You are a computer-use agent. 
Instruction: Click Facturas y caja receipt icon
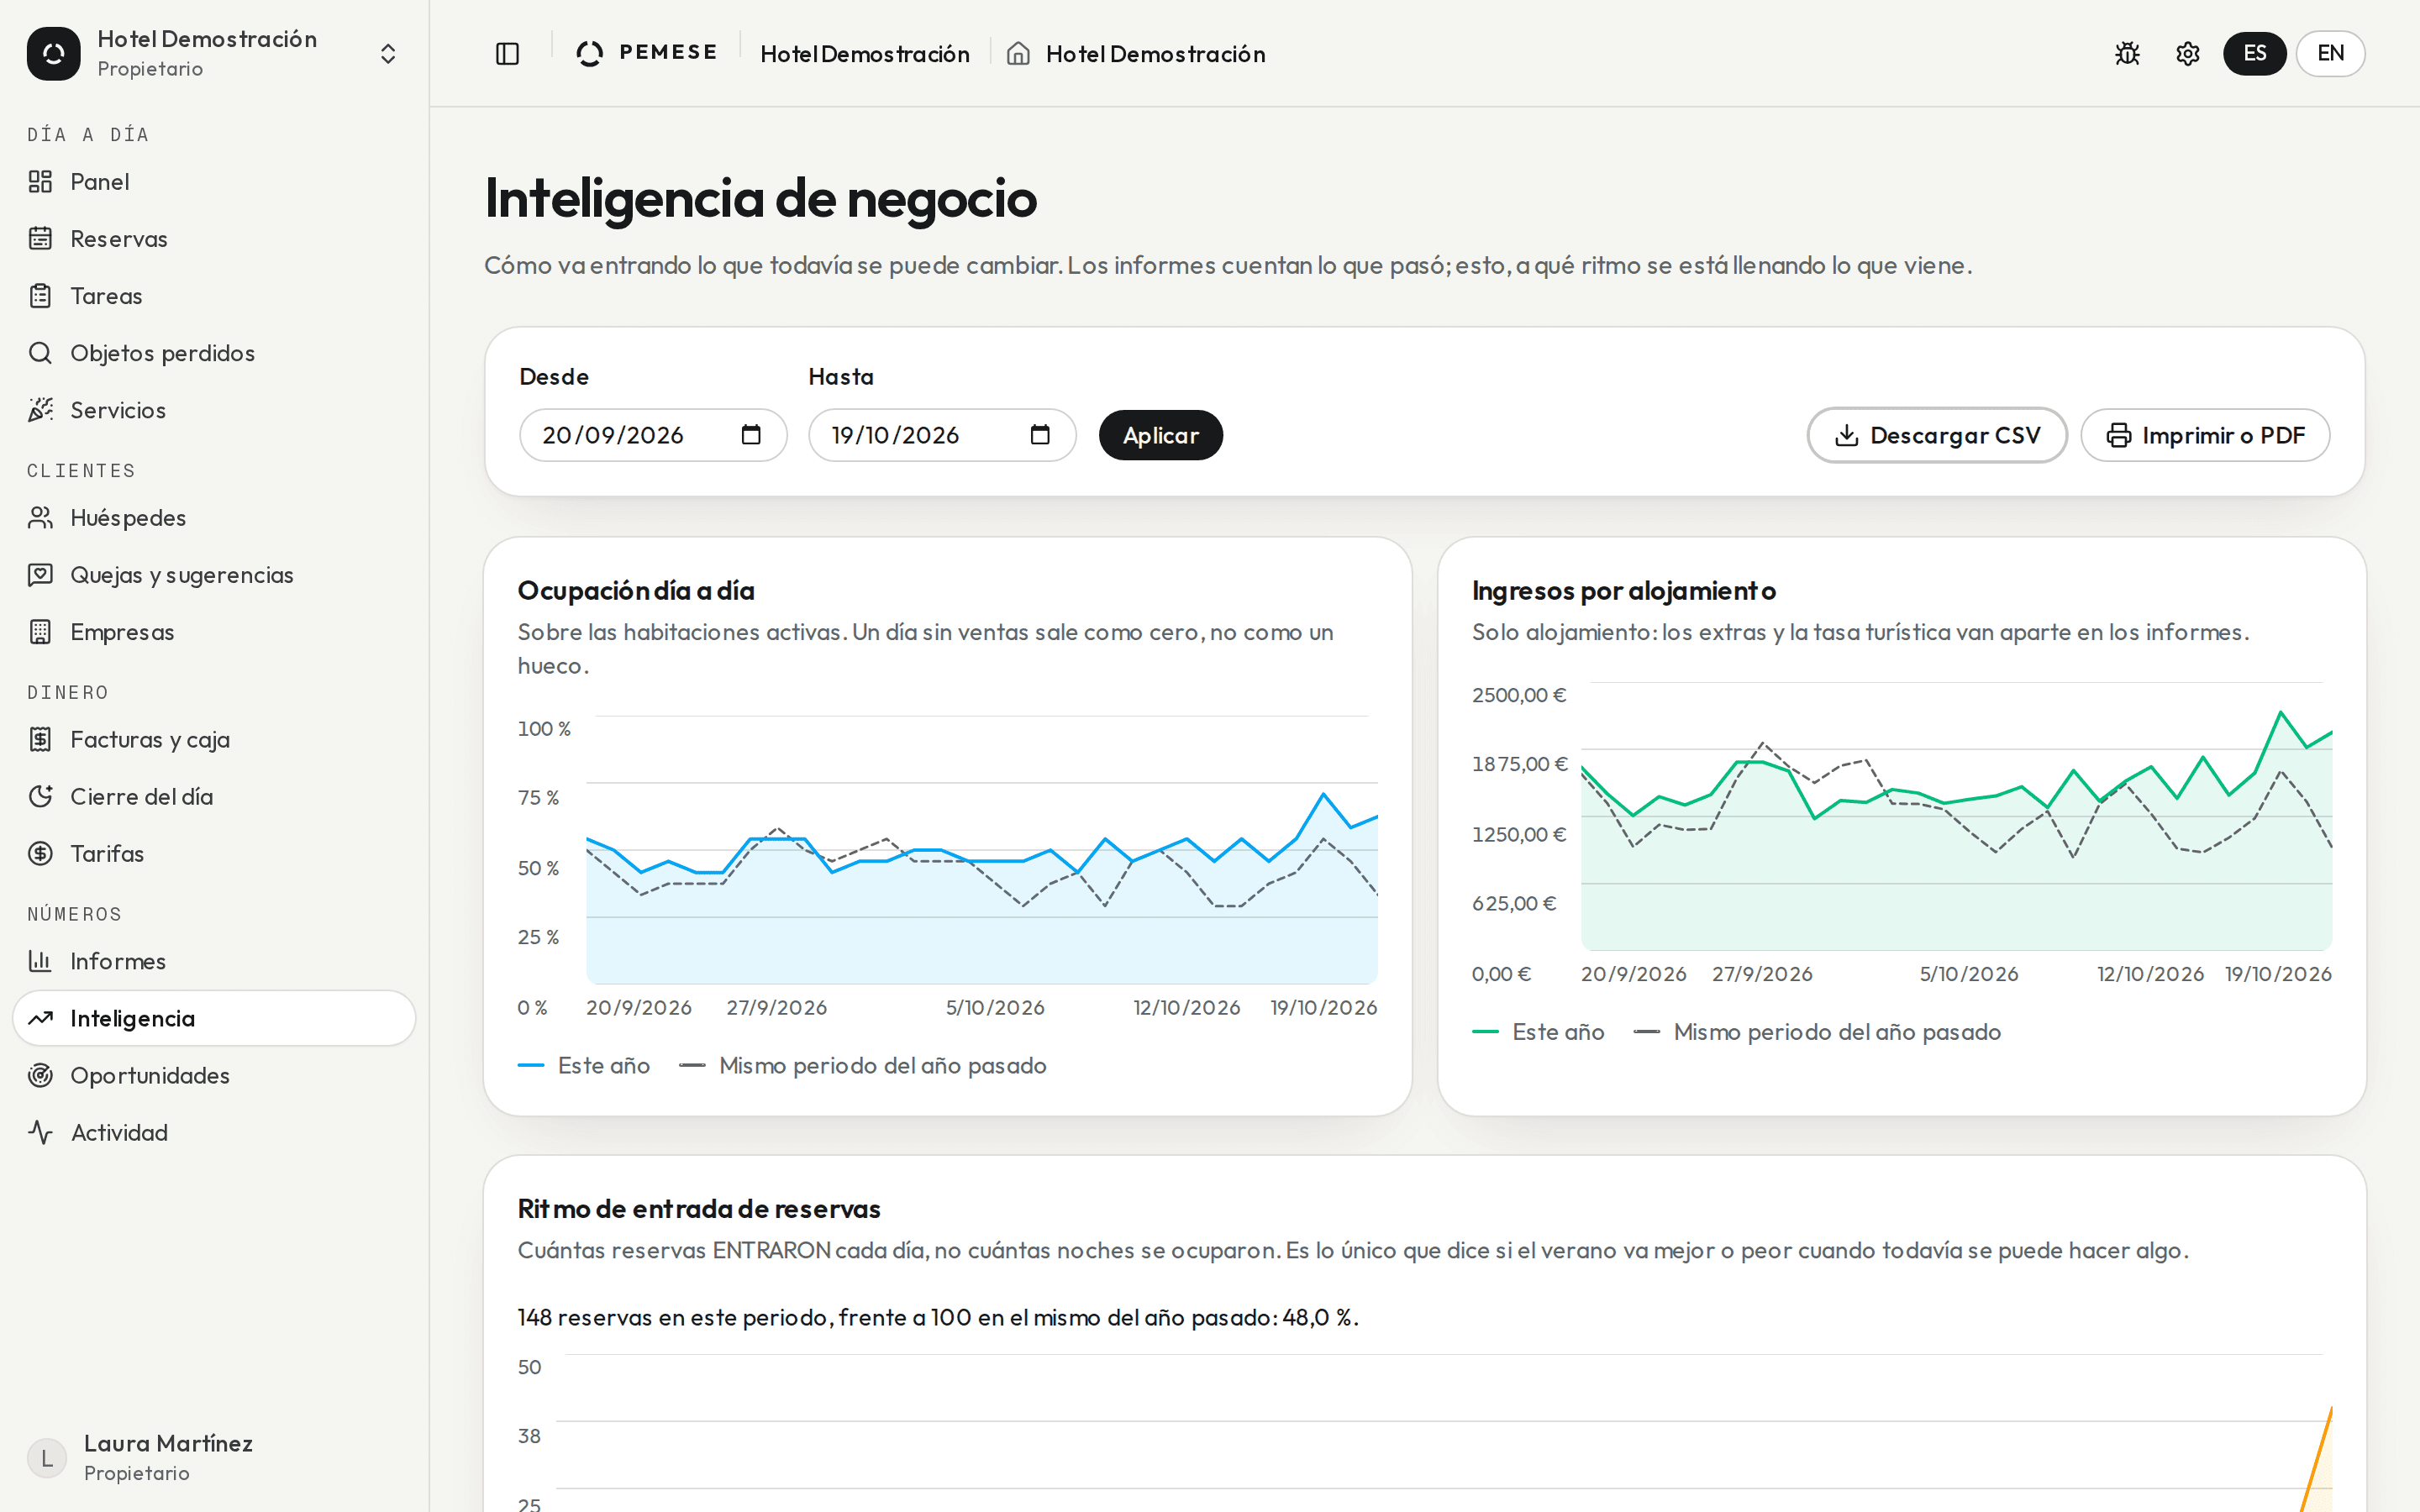tap(40, 740)
